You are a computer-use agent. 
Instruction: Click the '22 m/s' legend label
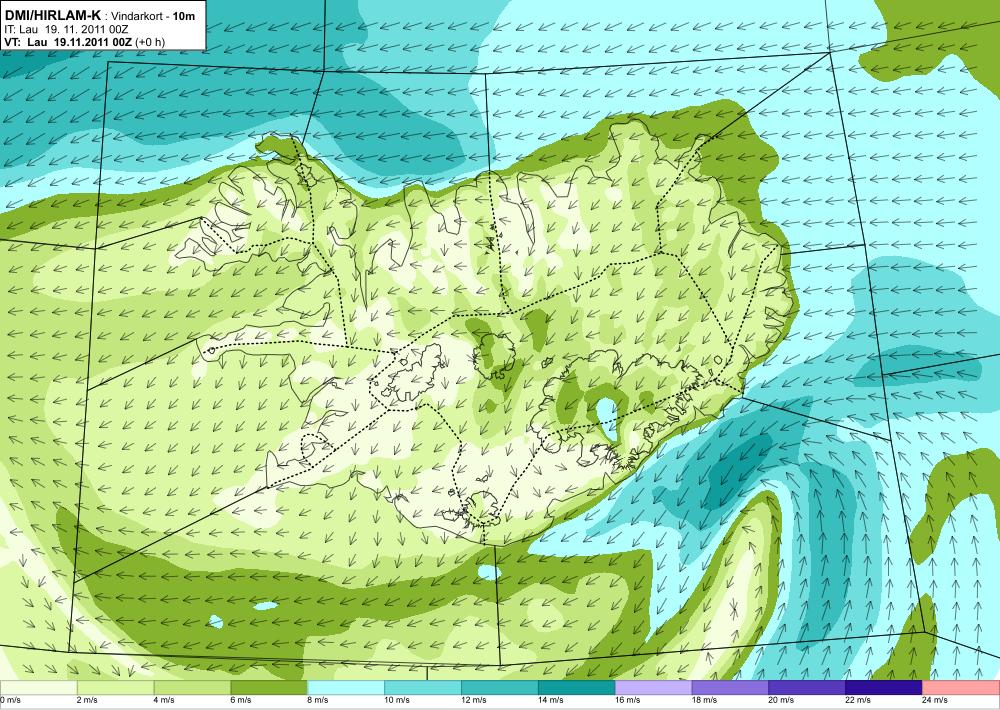coord(858,700)
